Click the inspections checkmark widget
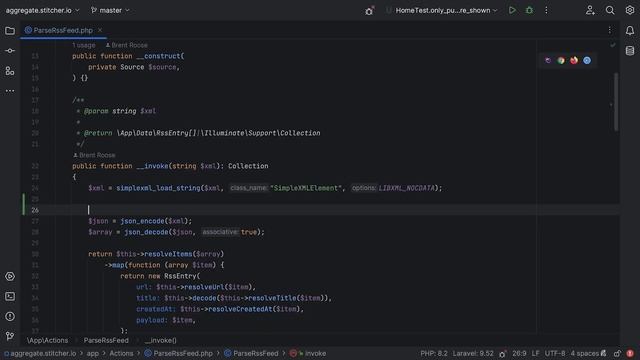The image size is (640, 360). pyautogui.click(x=613, y=45)
